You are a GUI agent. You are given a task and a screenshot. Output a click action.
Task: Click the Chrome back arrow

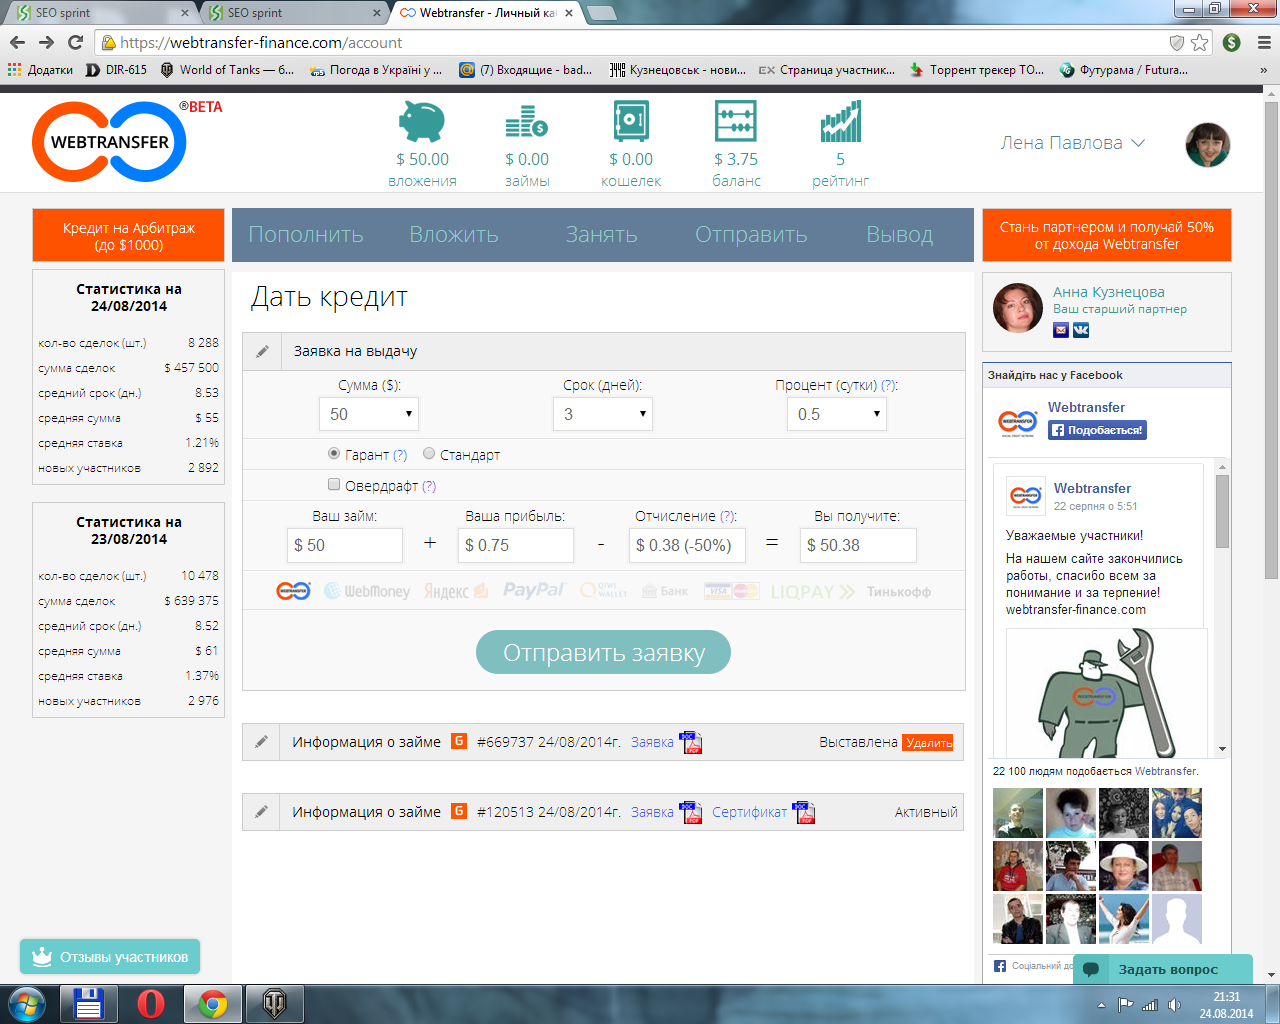point(17,42)
